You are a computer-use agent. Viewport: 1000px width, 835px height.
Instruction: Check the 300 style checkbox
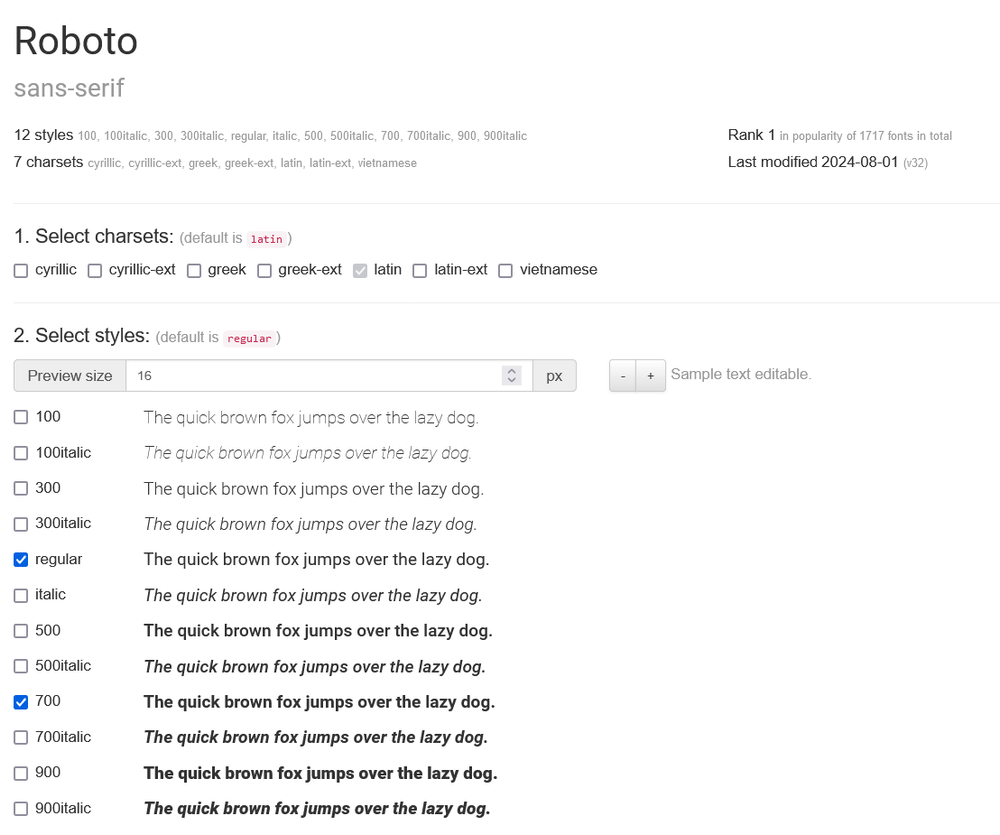click(21, 489)
